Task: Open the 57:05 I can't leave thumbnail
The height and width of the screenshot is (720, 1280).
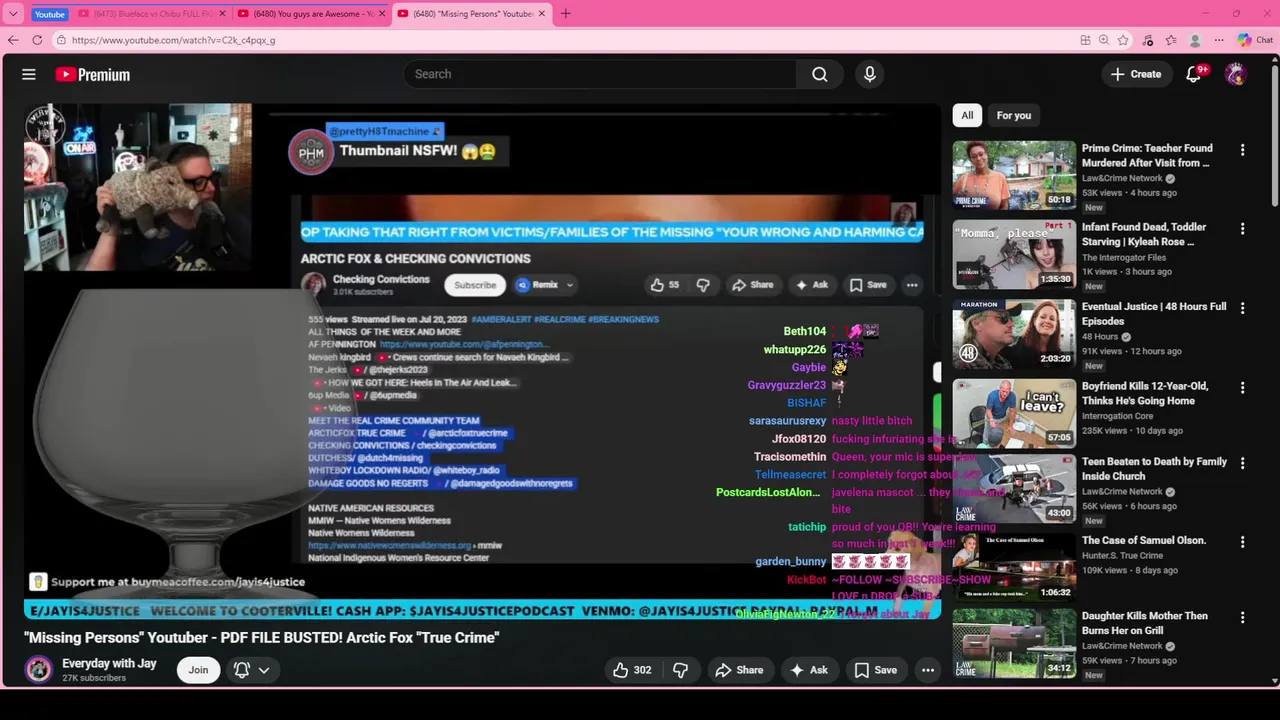Action: pyautogui.click(x=1014, y=413)
